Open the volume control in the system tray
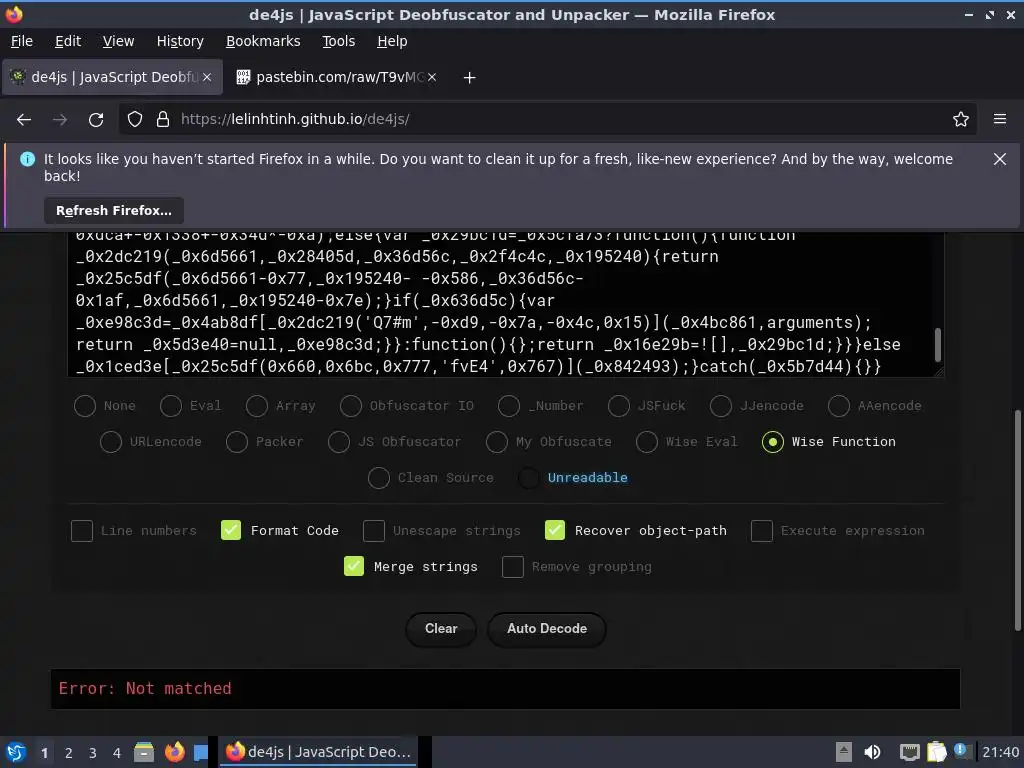1024x768 pixels. (x=872, y=752)
